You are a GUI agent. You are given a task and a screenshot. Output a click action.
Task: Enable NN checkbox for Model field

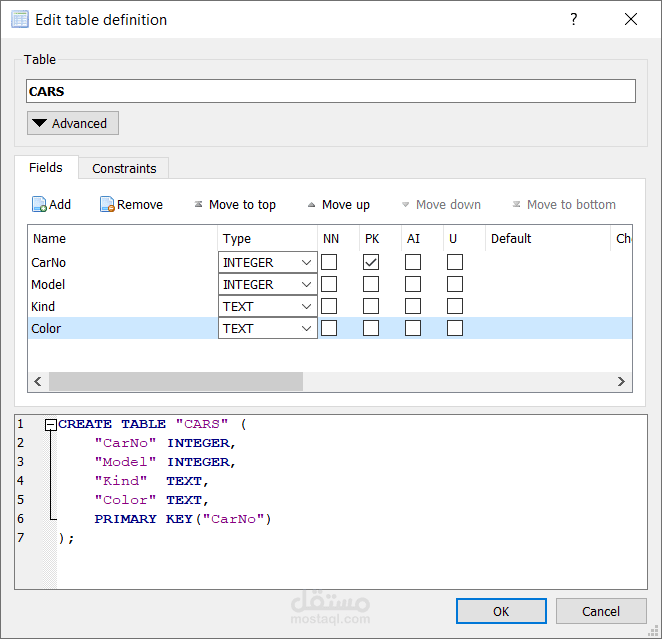tap(329, 284)
